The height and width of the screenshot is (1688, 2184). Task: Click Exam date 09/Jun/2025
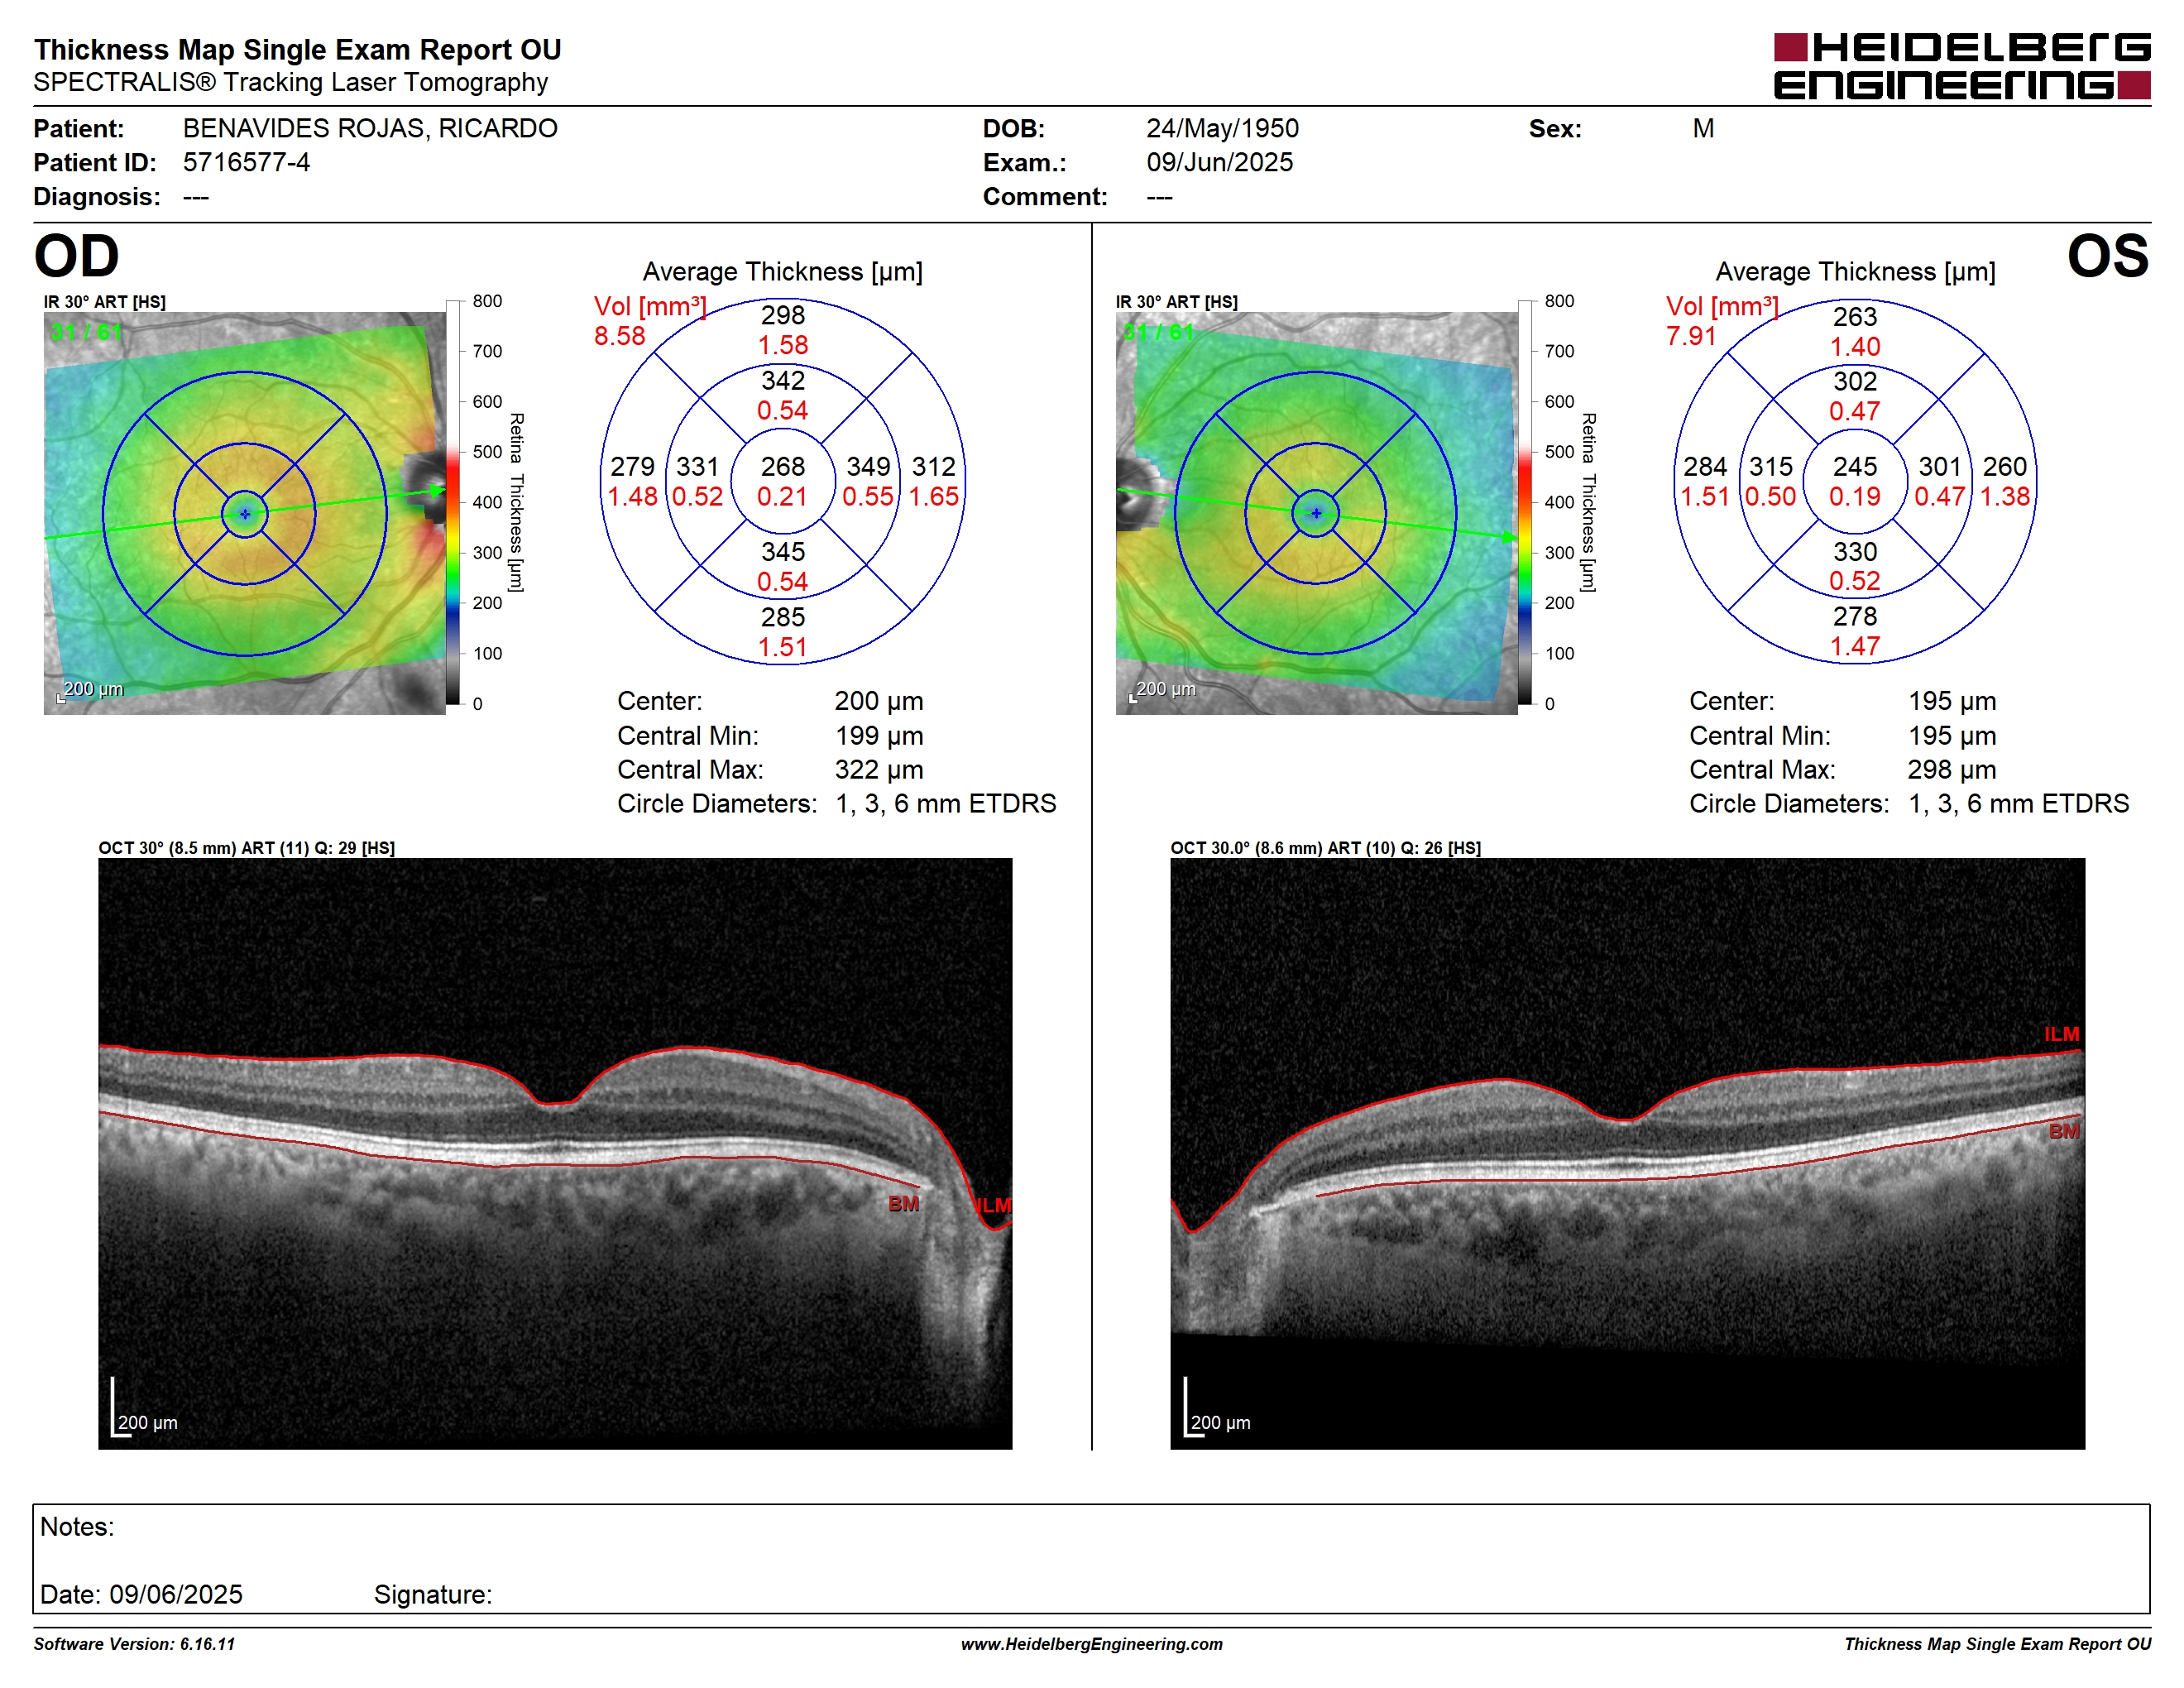pos(1219,162)
